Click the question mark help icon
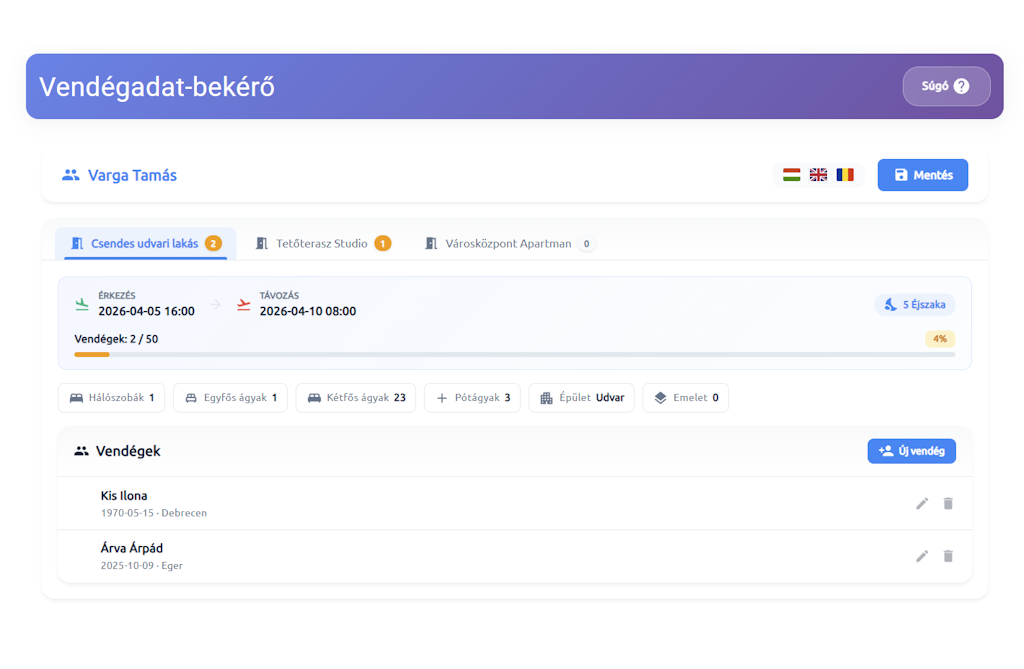 click(961, 86)
